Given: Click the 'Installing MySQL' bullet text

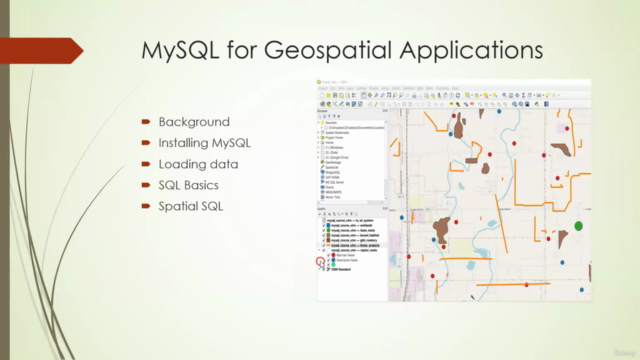Looking at the screenshot, I should [204, 143].
